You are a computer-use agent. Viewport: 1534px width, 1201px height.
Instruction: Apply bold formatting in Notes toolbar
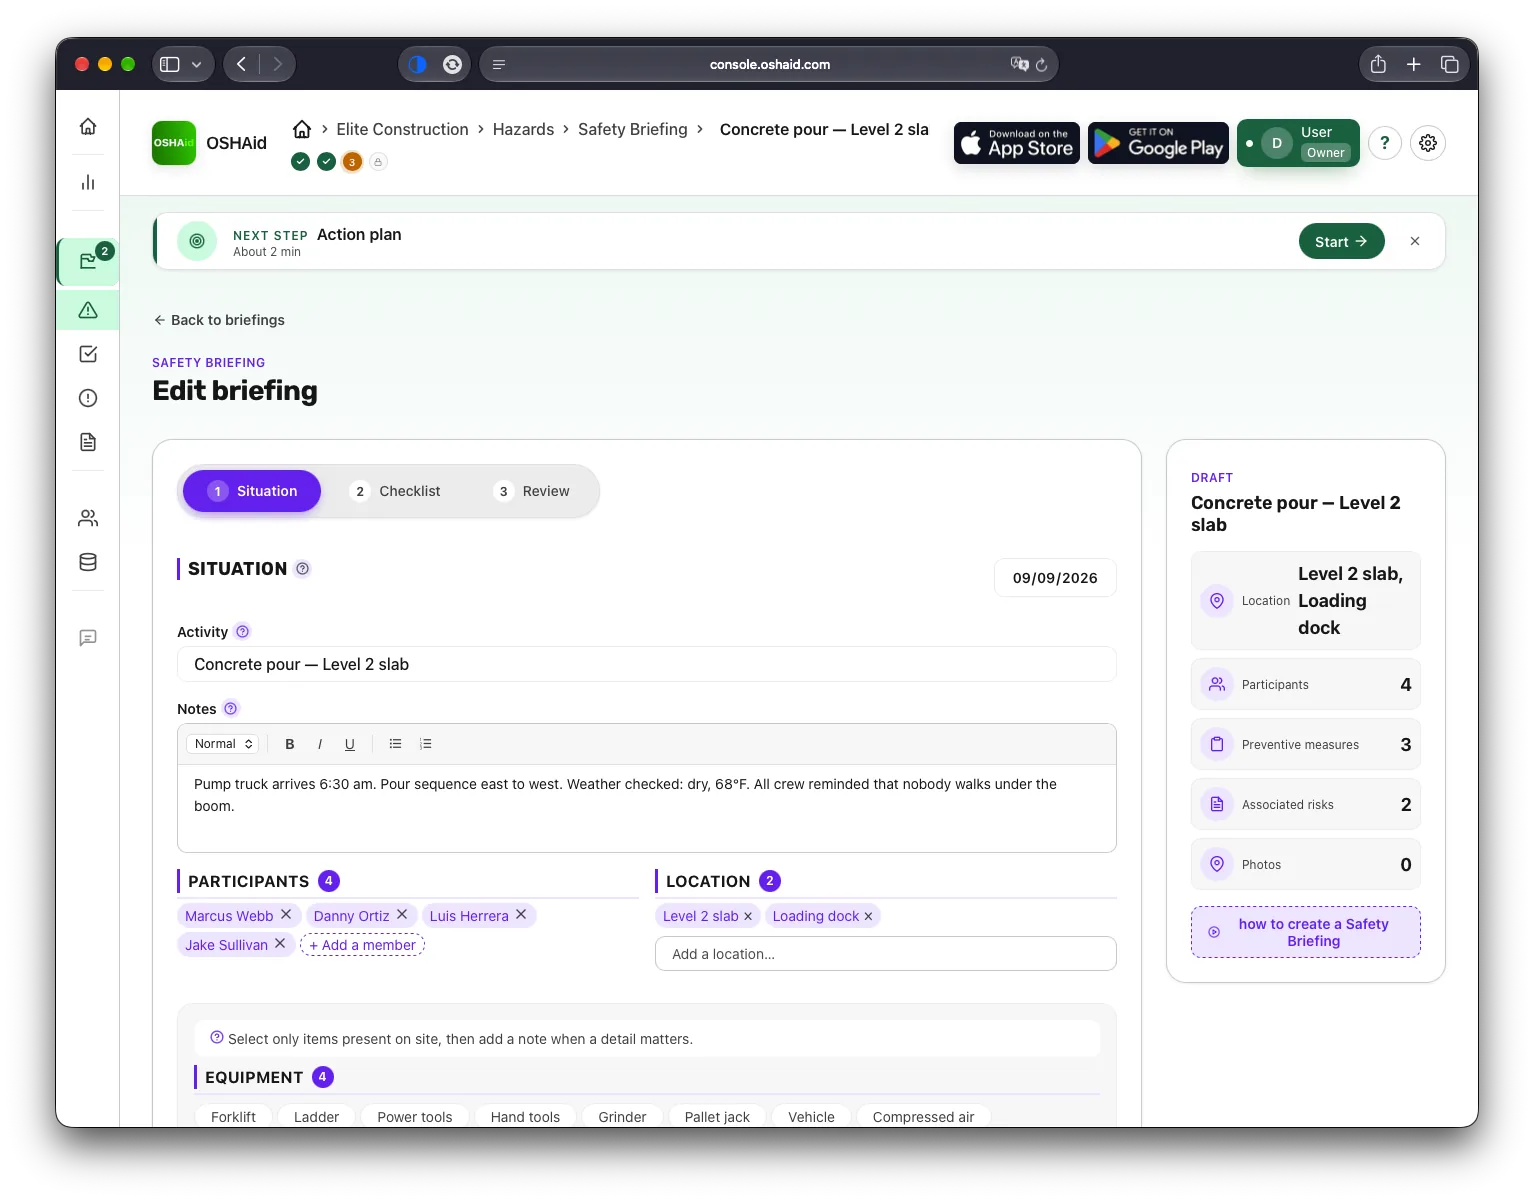290,744
